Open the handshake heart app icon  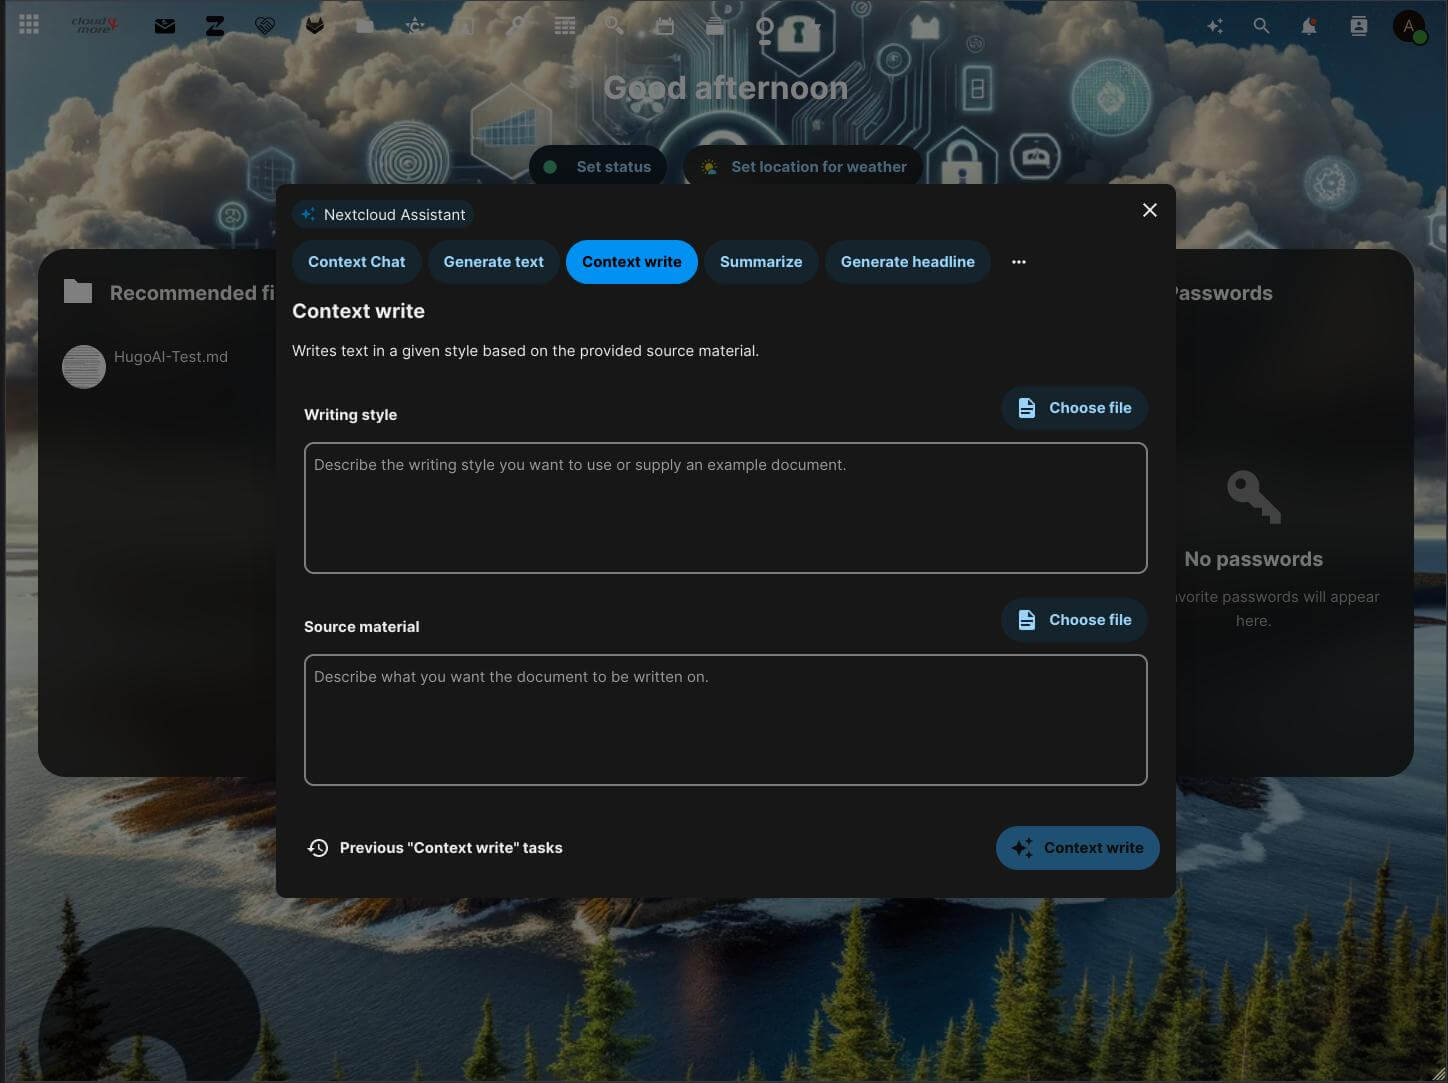[265, 26]
